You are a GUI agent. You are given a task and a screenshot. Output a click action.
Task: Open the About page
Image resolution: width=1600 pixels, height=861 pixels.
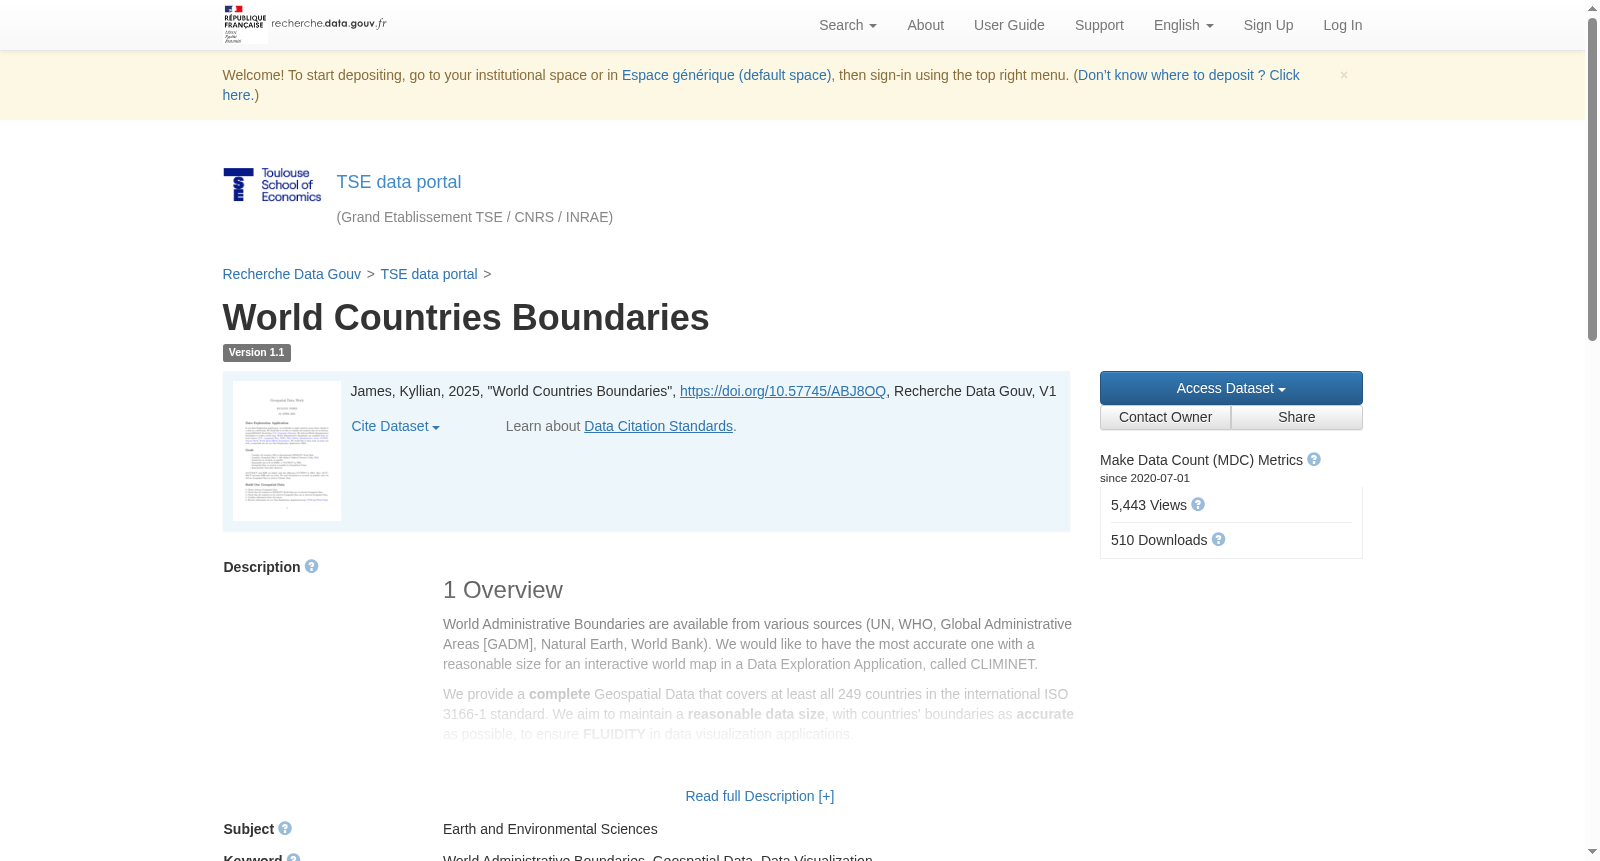[925, 25]
